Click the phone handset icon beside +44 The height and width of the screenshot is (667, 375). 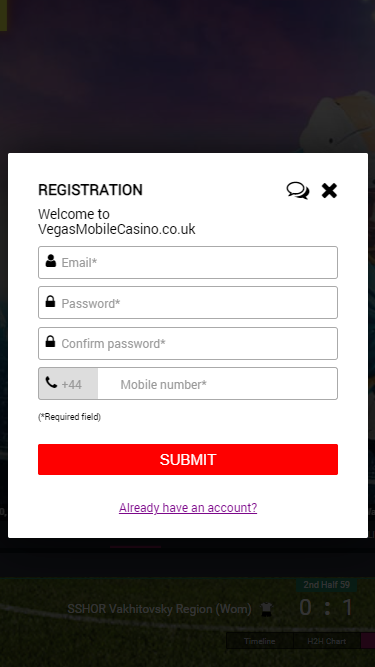point(51,382)
